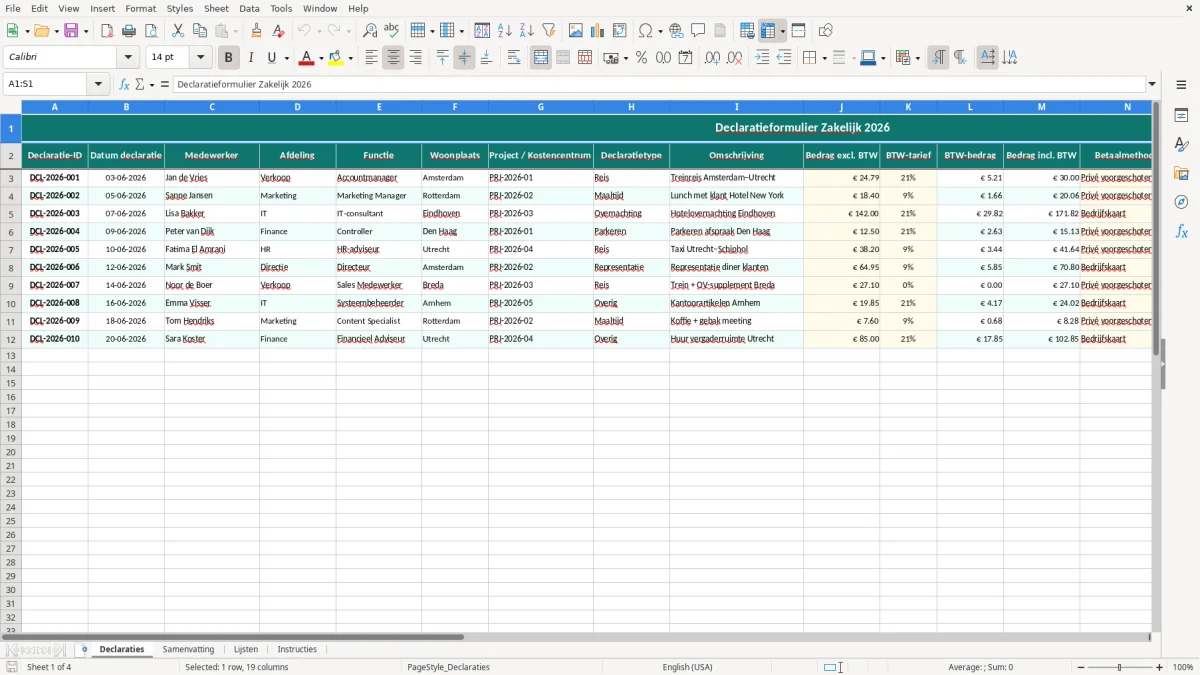Open the Format menu
1200x675 pixels.
click(141, 8)
